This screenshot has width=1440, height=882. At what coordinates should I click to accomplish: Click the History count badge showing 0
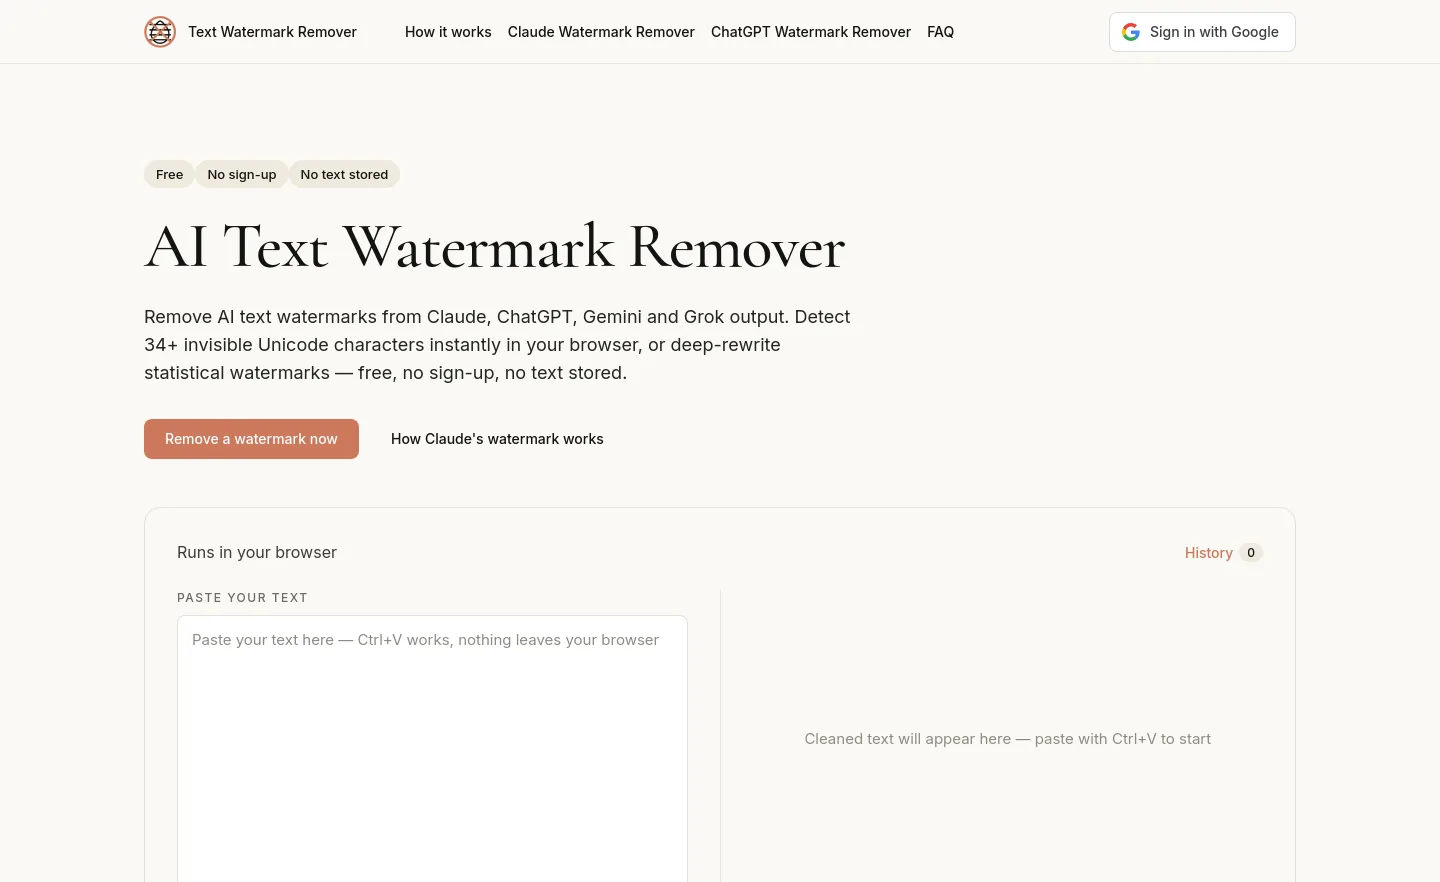[1251, 553]
